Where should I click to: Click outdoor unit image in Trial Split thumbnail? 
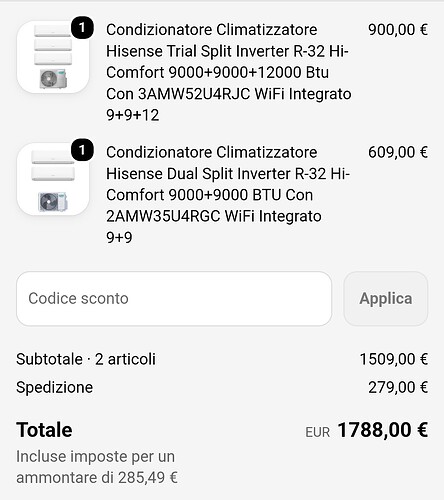pyautogui.click(x=53, y=79)
